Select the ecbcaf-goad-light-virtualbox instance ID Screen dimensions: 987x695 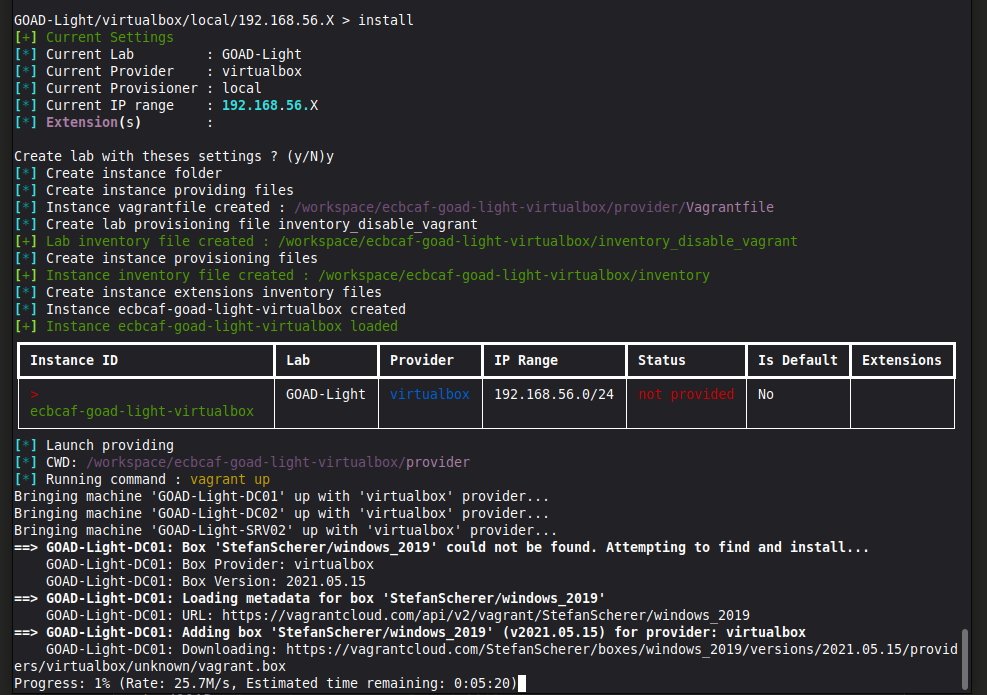(x=141, y=411)
